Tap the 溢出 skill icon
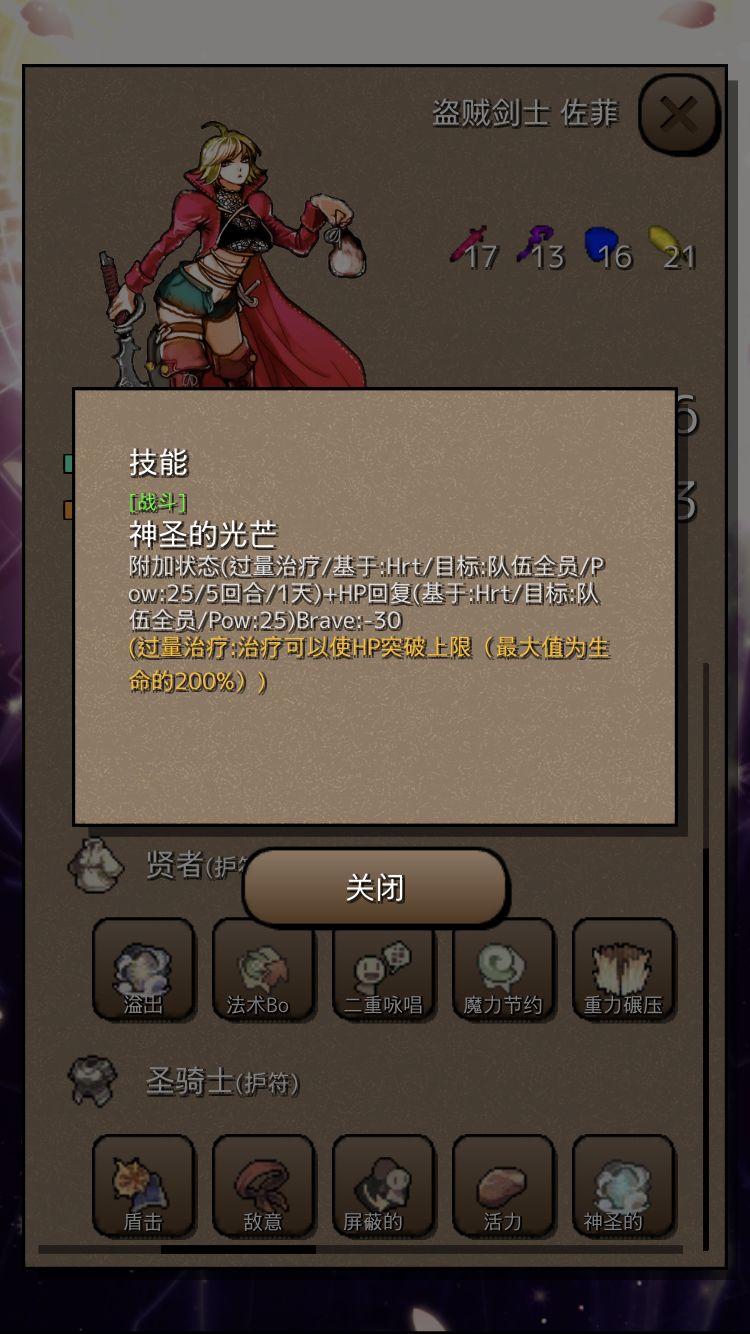Viewport: 750px width, 1334px height. coord(144,970)
